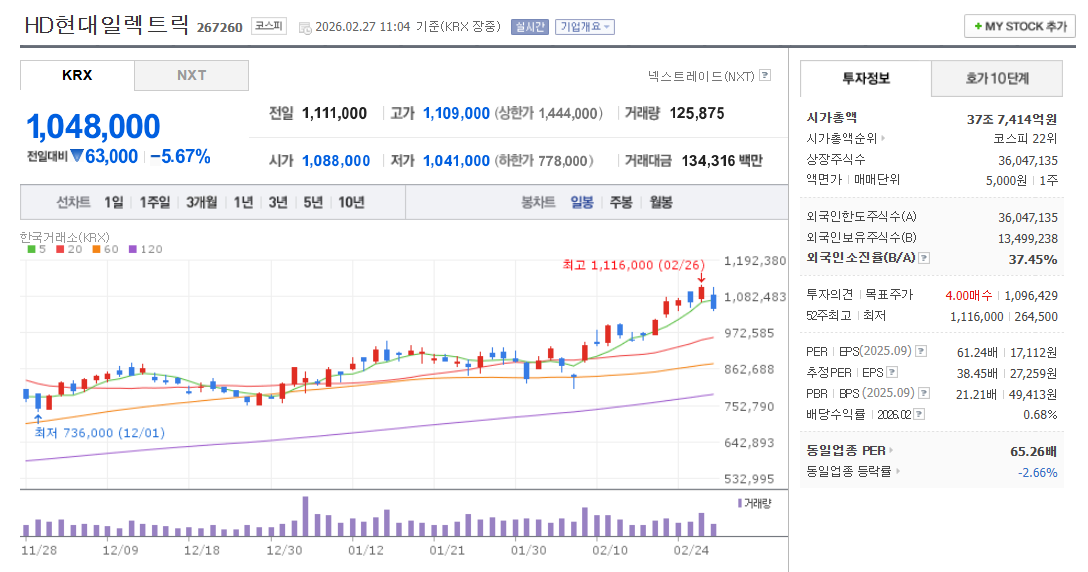
Task: Show the 1일 line chart
Action: coord(114,202)
